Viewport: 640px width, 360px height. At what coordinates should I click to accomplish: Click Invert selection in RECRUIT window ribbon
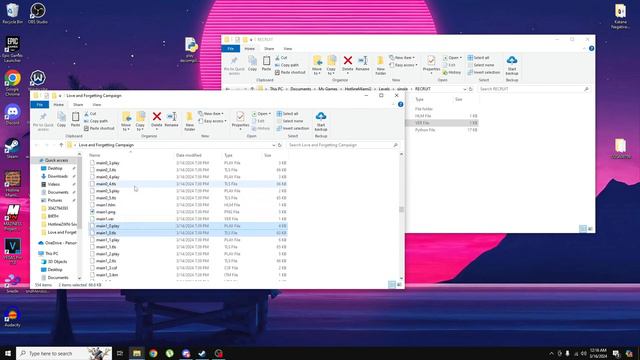484,72
